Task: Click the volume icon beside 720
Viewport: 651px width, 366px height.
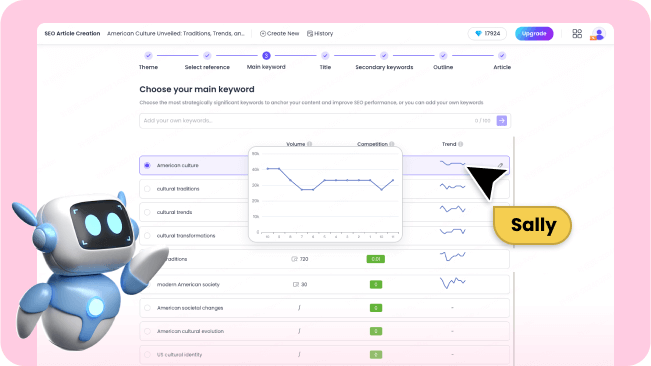Action: pyautogui.click(x=294, y=259)
